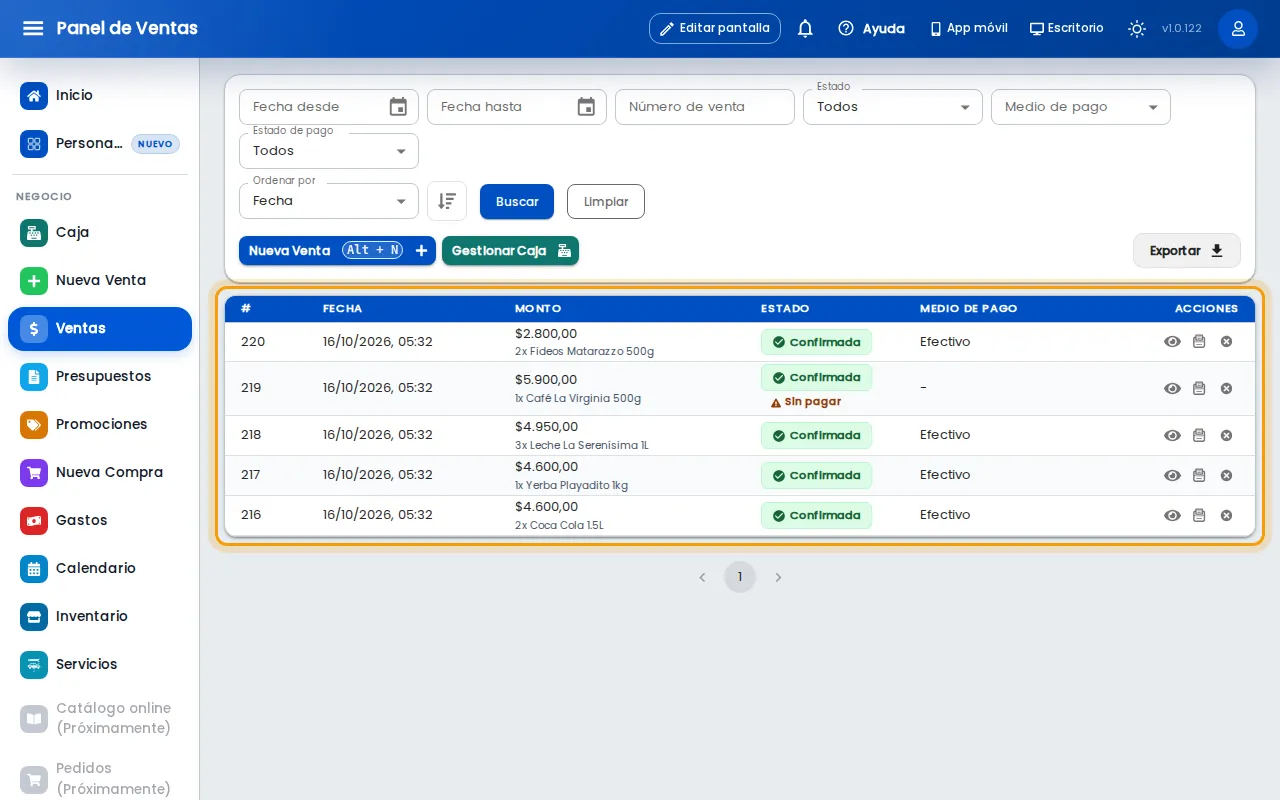This screenshot has width=1280, height=800.
Task: Open Gastos in the sidebar
Action: 100,521
